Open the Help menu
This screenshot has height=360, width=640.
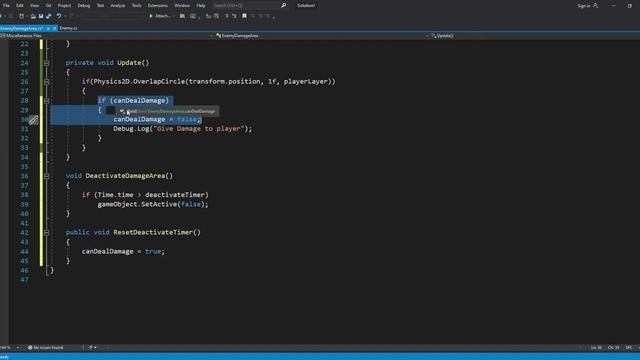point(201,6)
